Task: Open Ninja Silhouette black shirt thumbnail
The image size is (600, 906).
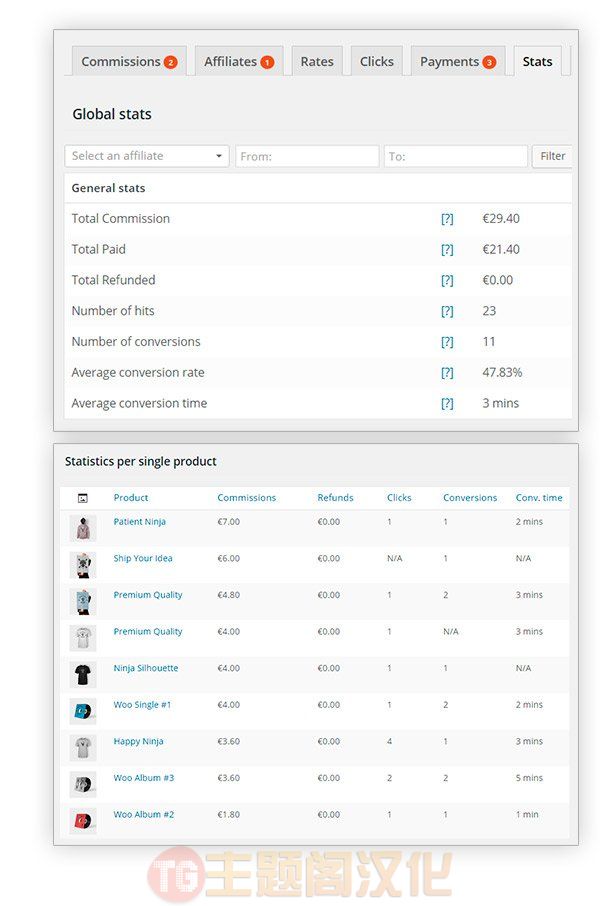Action: coord(83,674)
